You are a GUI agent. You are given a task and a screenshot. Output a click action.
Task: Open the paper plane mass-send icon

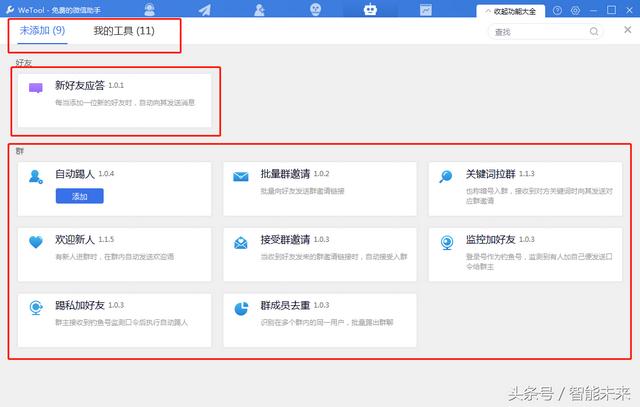tap(205, 9)
